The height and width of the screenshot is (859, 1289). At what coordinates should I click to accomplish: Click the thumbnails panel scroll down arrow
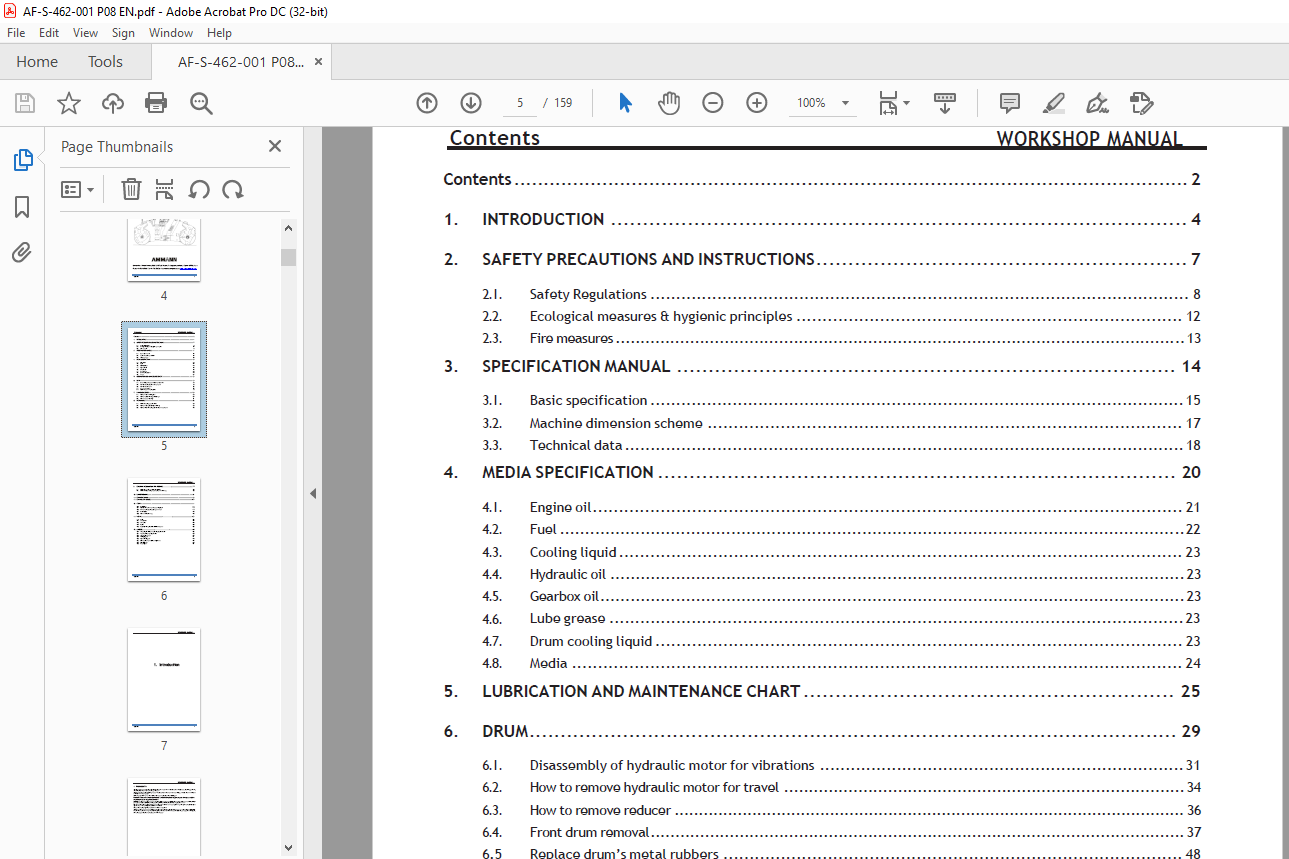[x=289, y=848]
